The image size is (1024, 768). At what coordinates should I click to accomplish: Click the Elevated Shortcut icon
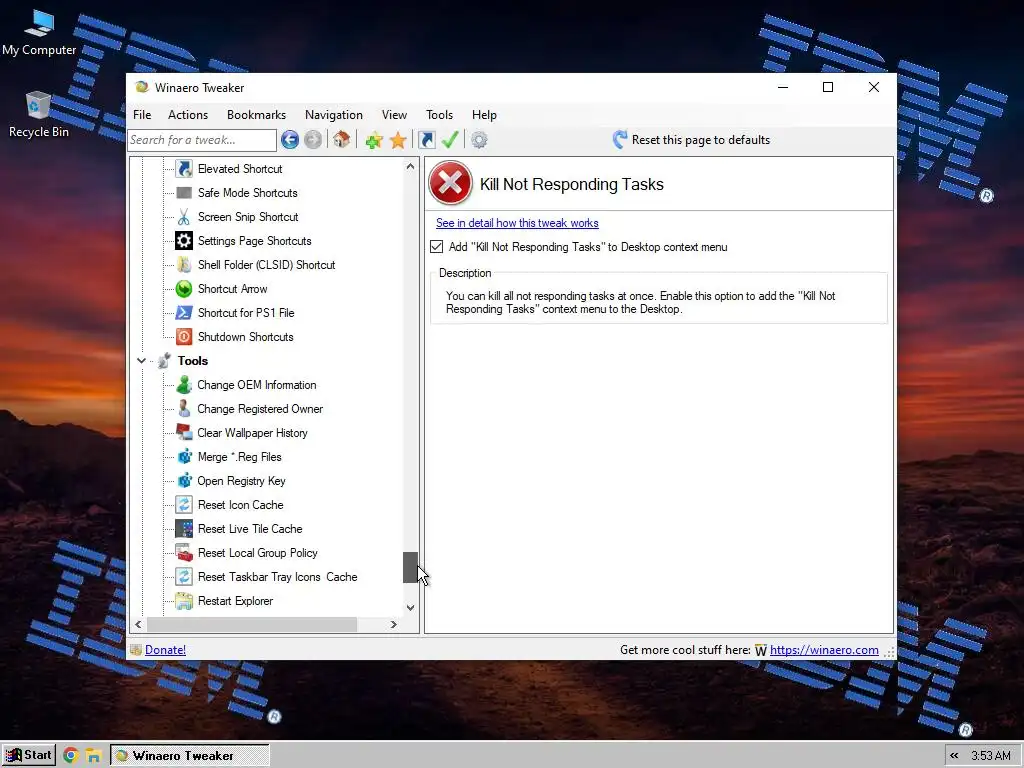184,168
